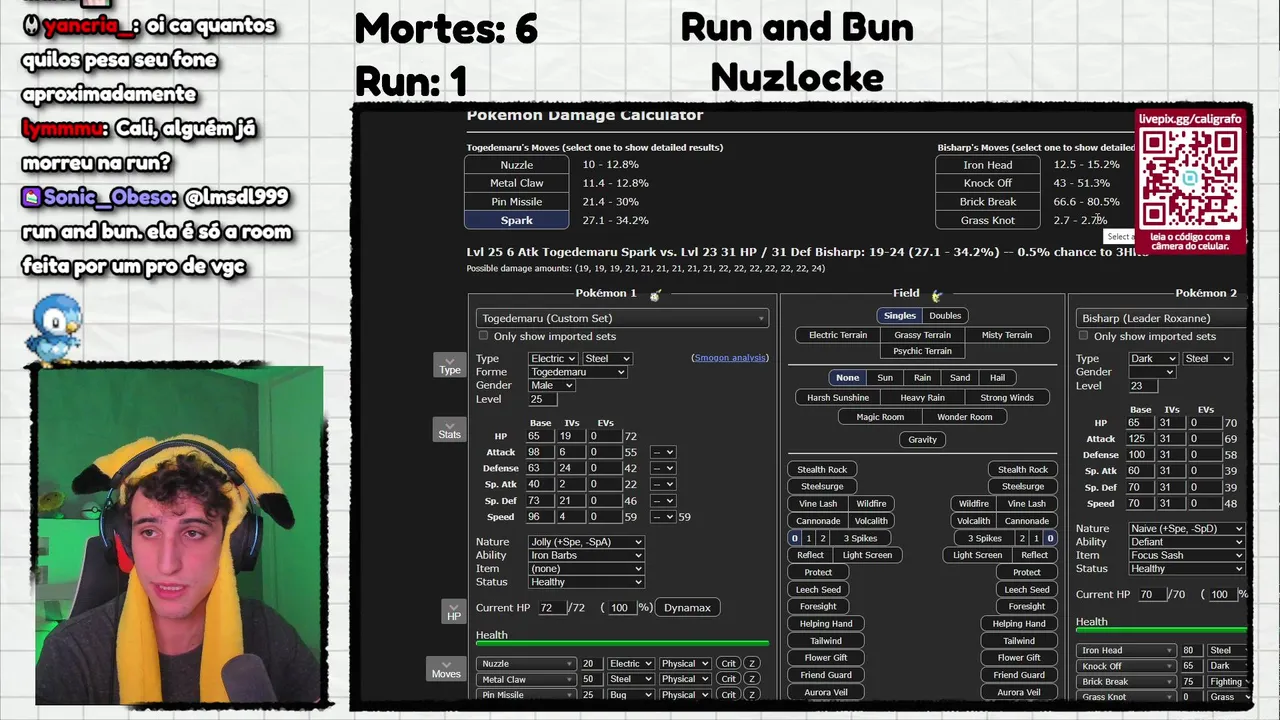Click Protect on Bisharp's side
Screen dimensions: 1280x720
tap(1027, 572)
